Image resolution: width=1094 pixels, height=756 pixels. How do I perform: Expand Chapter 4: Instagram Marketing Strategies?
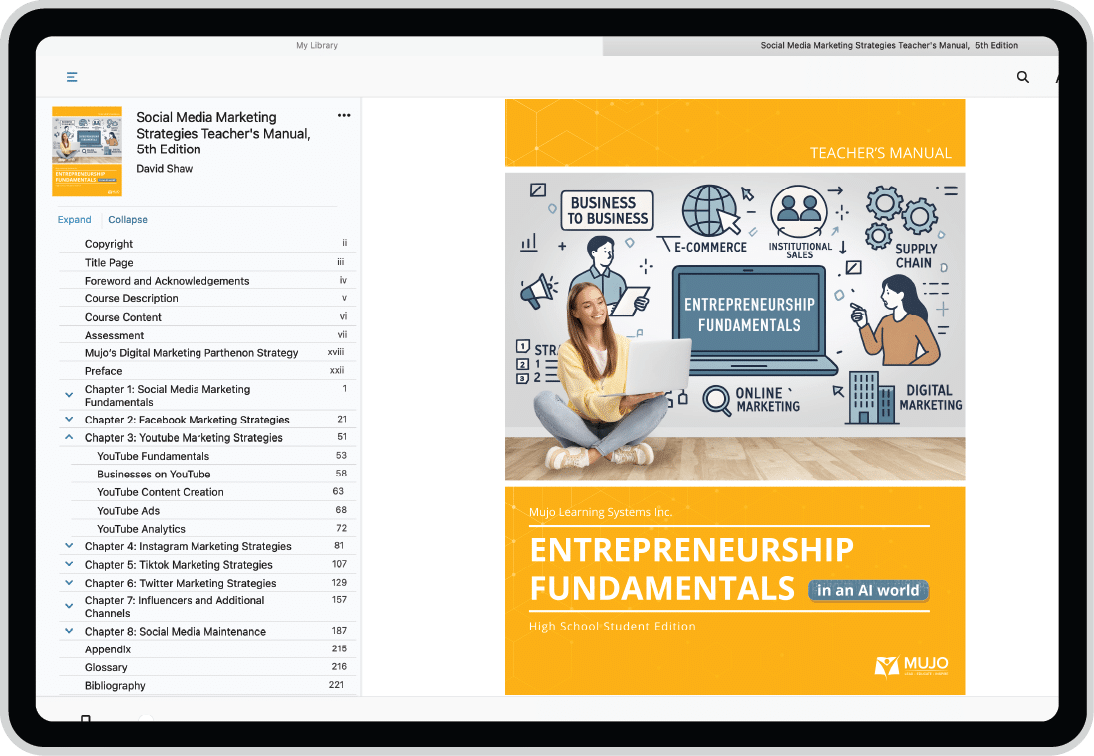[x=68, y=545]
